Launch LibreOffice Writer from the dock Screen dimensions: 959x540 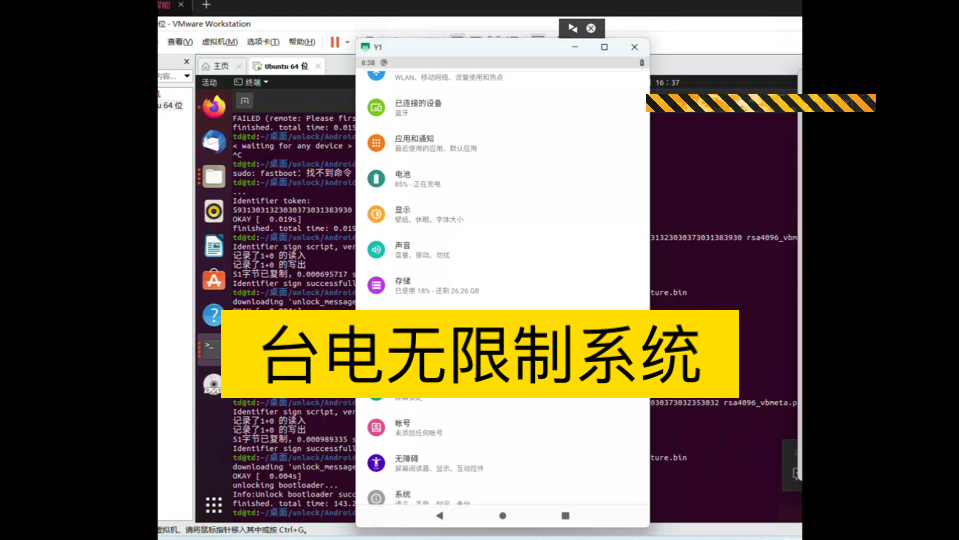[213, 246]
